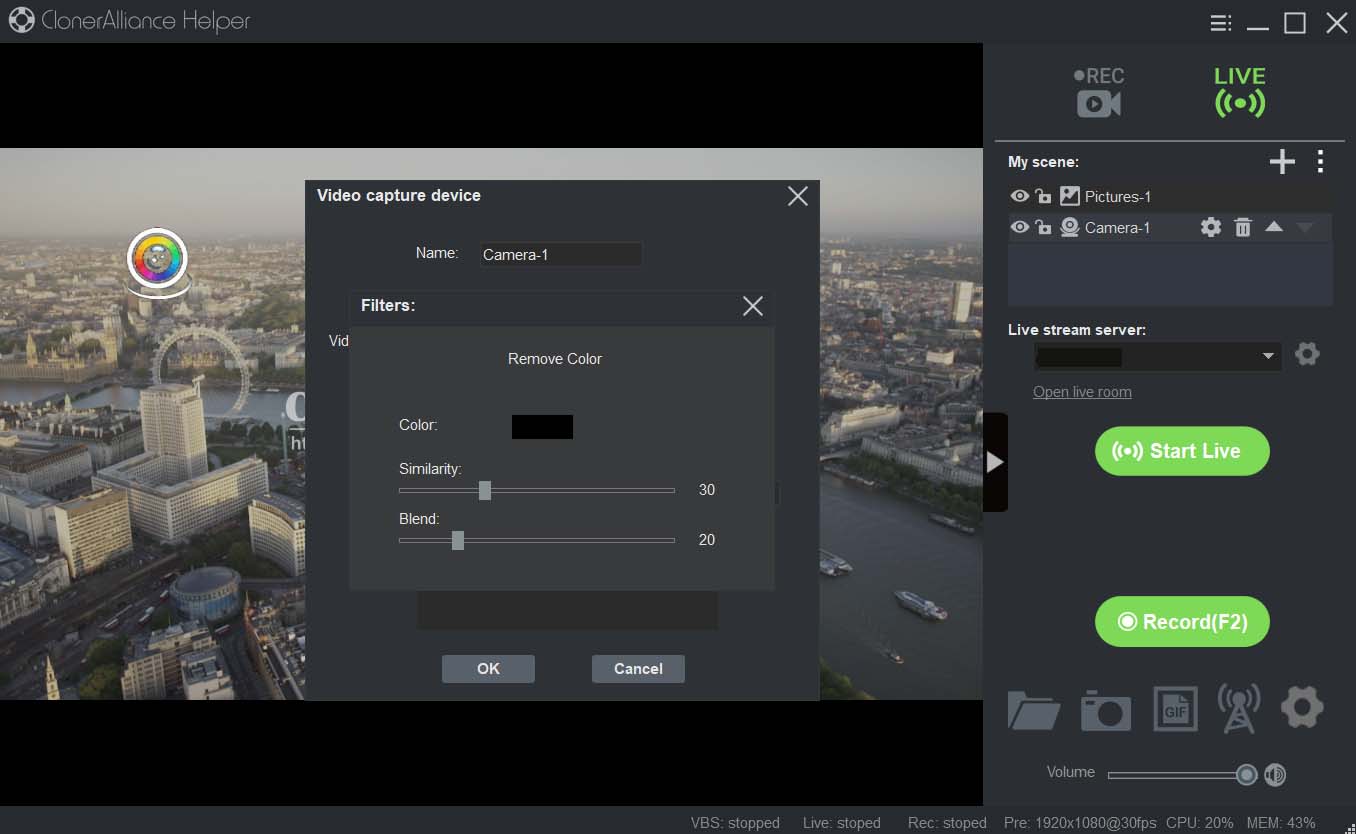Click Cancel in Video capture device dialog

[x=638, y=669]
